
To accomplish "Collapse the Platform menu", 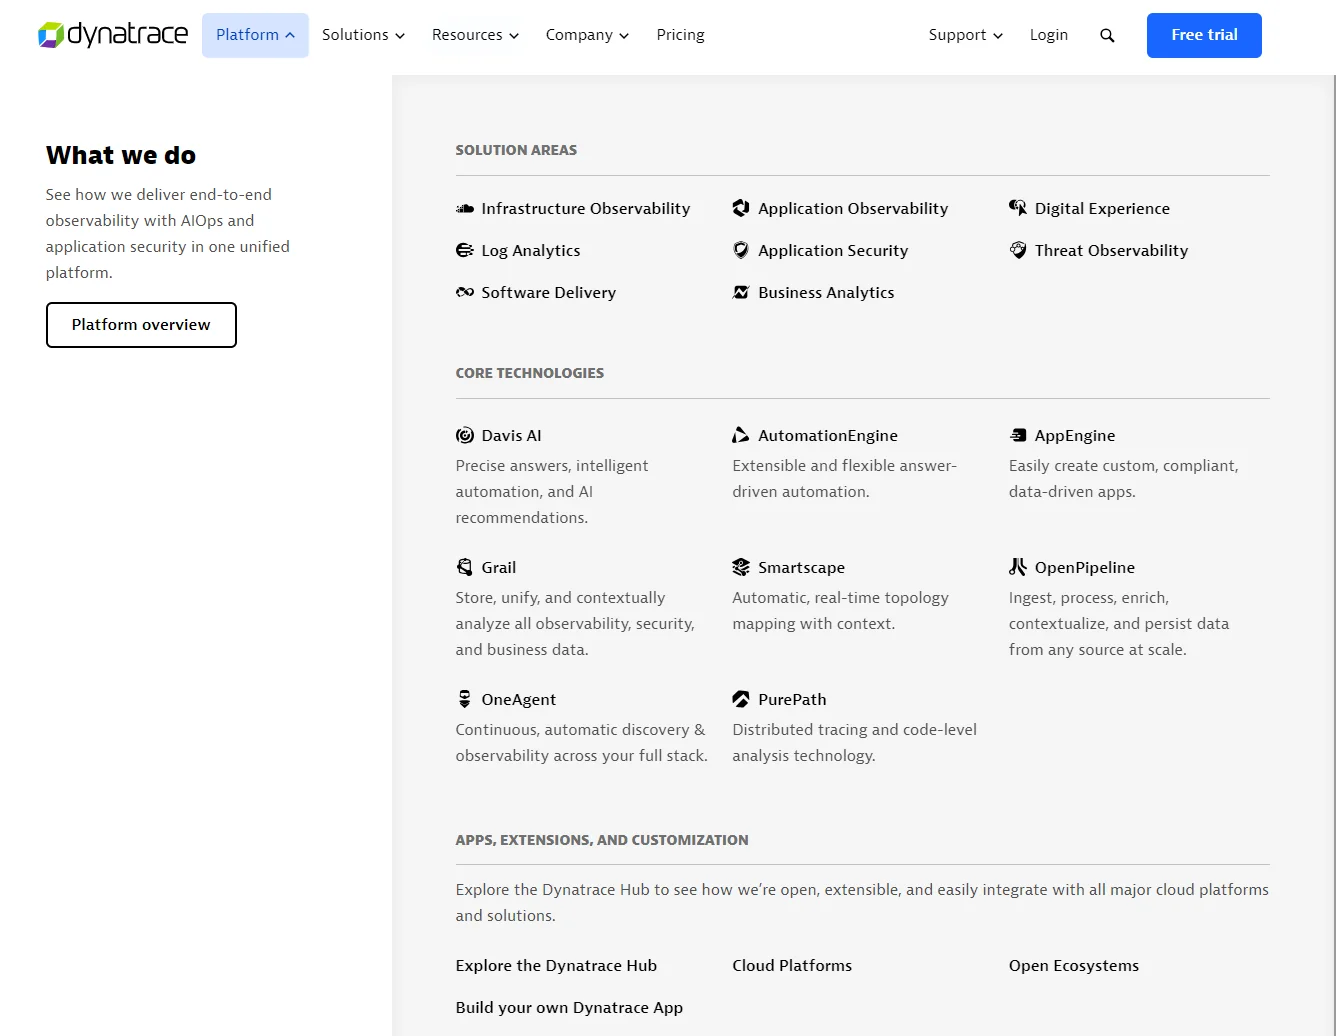I will [255, 35].
